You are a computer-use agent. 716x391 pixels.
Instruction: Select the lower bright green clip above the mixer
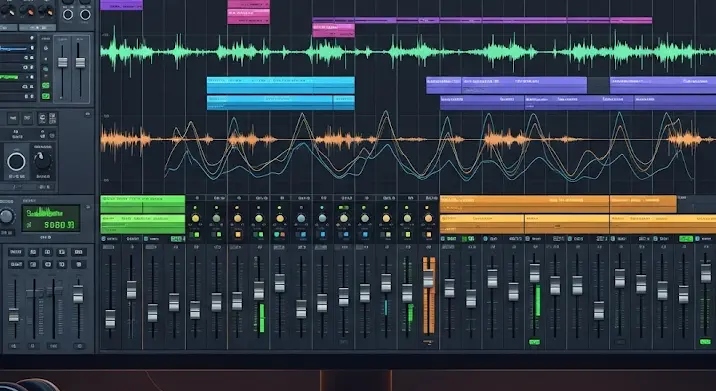(x=142, y=224)
